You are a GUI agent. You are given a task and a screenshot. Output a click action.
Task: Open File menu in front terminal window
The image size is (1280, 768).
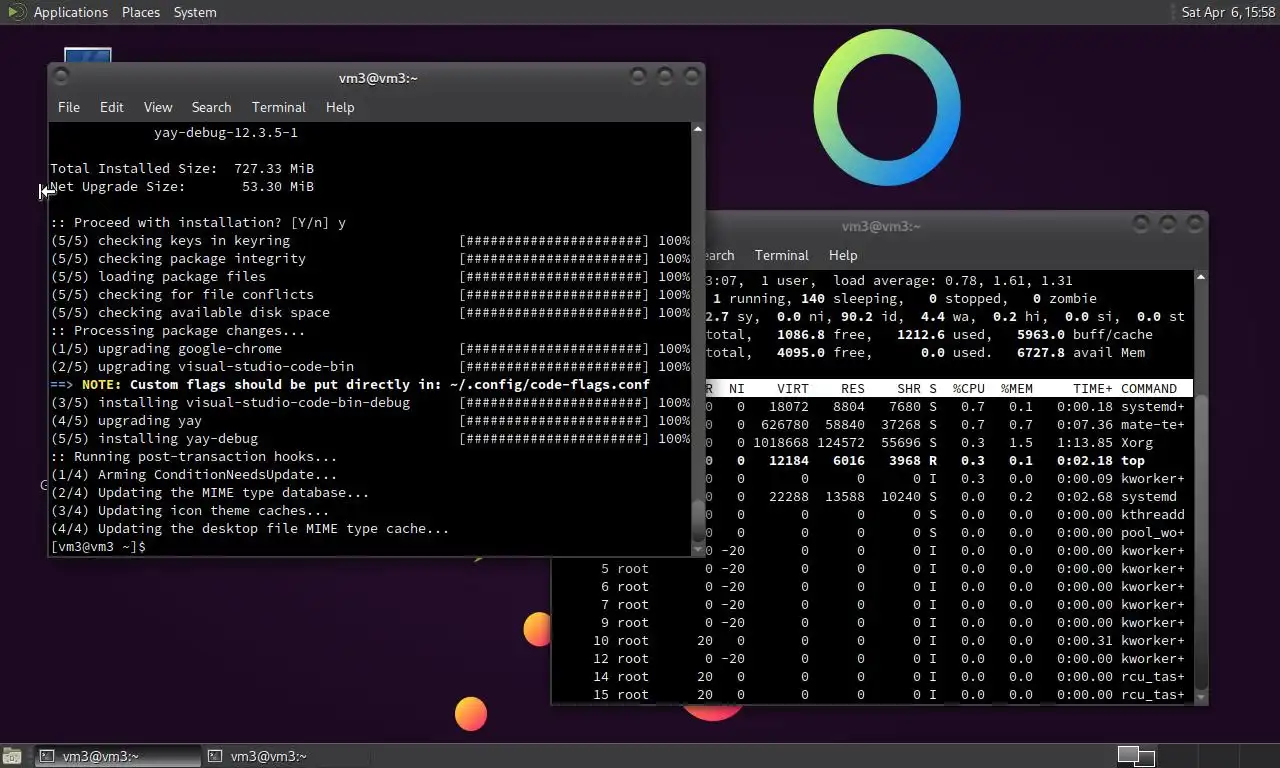point(69,107)
